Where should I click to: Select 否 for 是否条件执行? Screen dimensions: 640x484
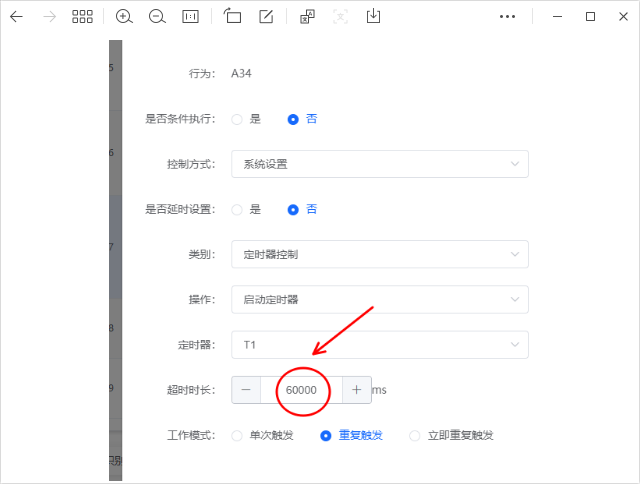(302, 119)
